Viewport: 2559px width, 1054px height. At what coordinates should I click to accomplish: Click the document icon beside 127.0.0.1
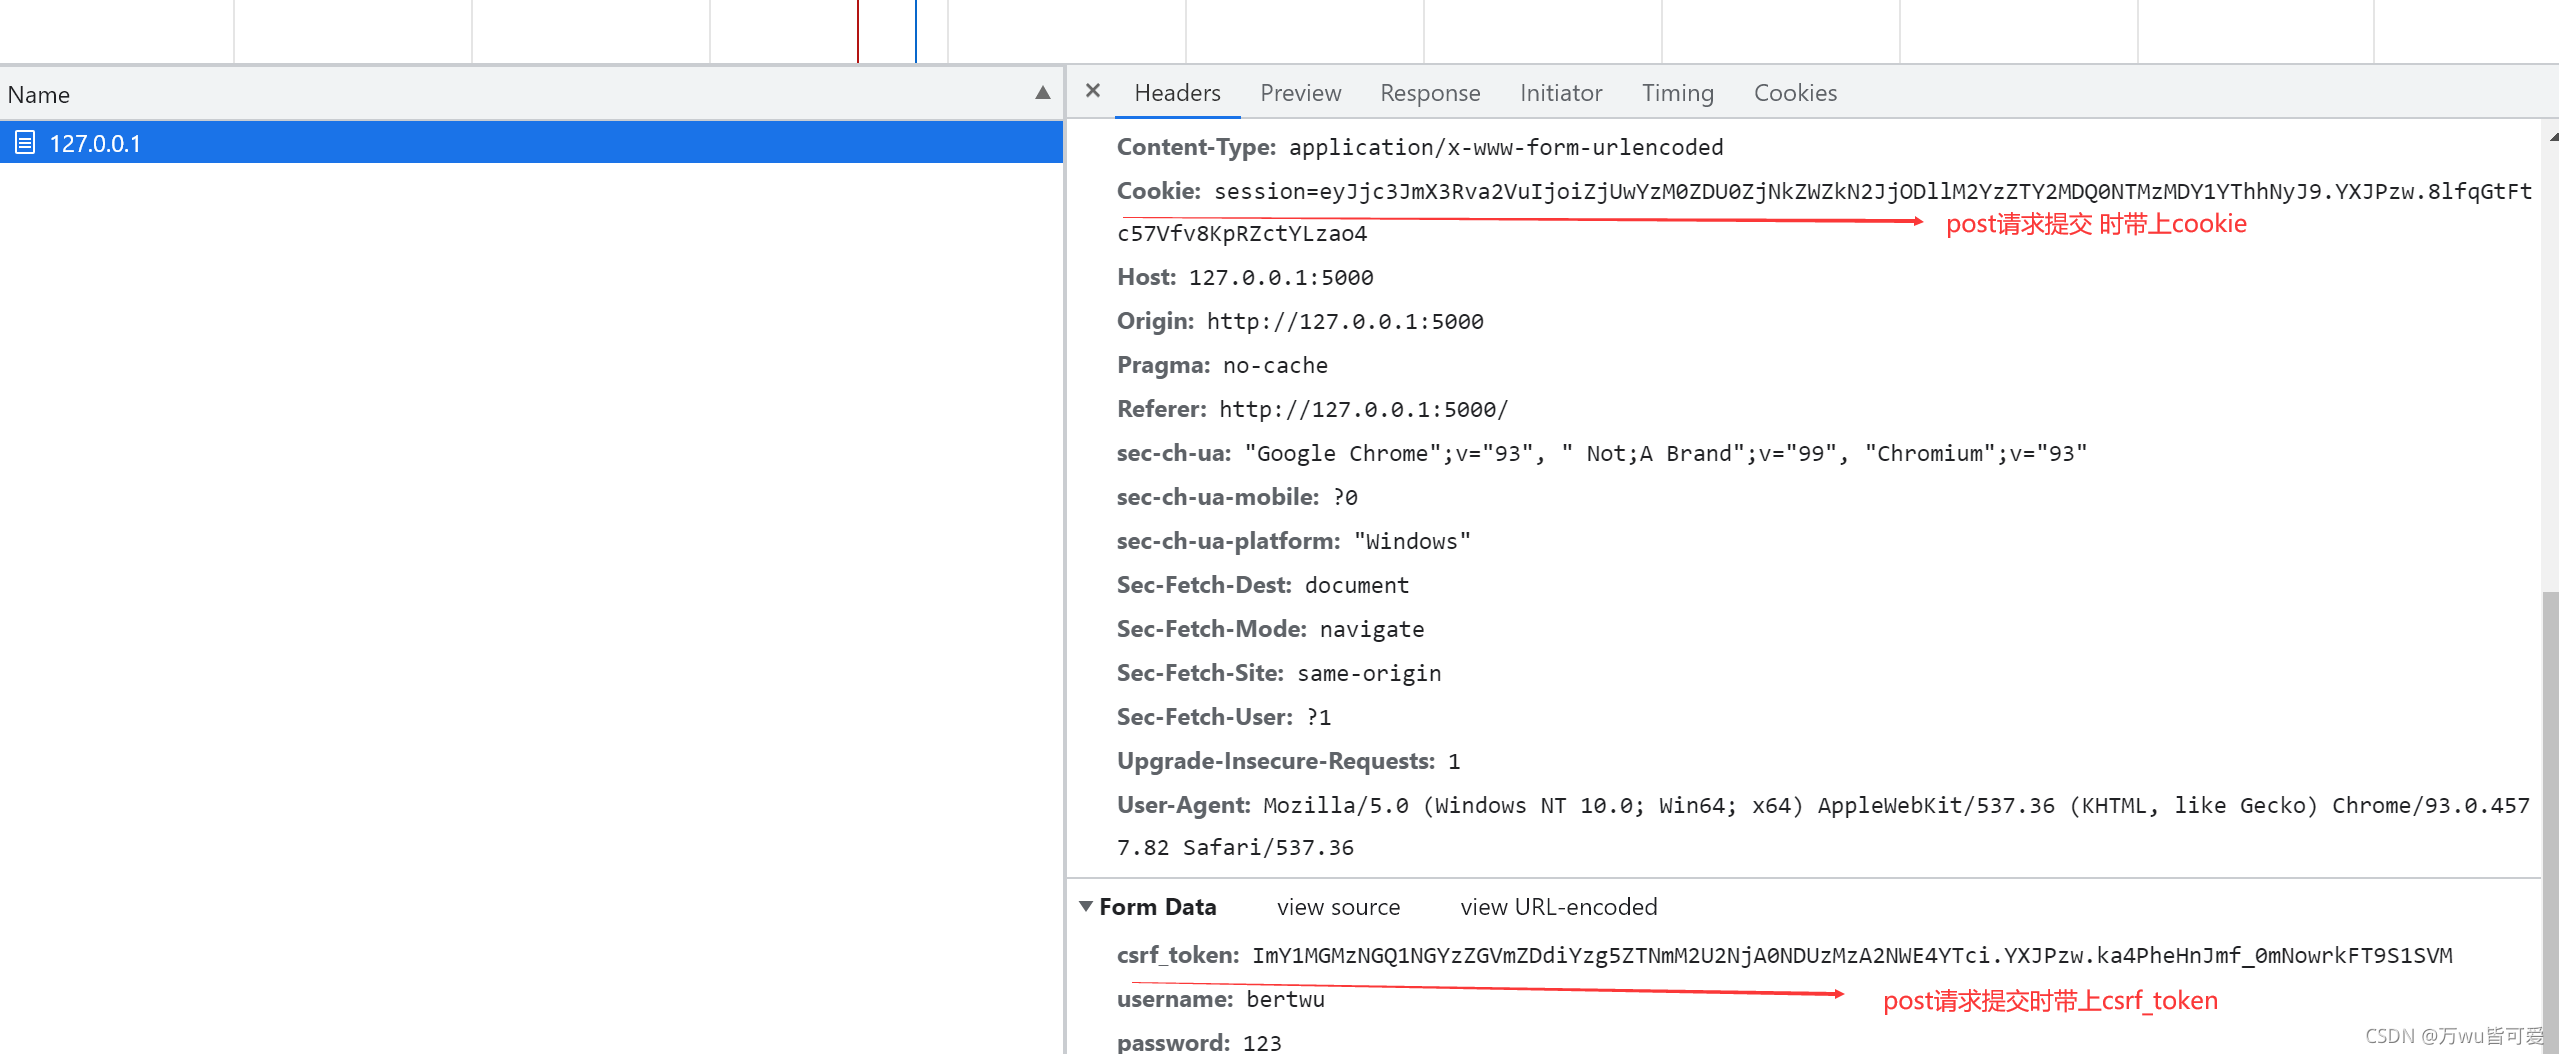[25, 143]
